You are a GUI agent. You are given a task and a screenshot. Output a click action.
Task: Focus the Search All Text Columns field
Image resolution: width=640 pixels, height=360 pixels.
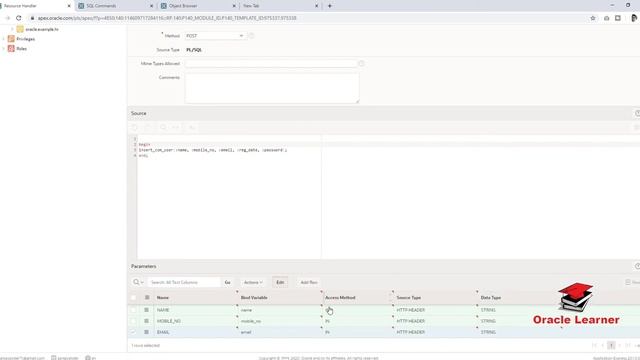tap(184, 282)
